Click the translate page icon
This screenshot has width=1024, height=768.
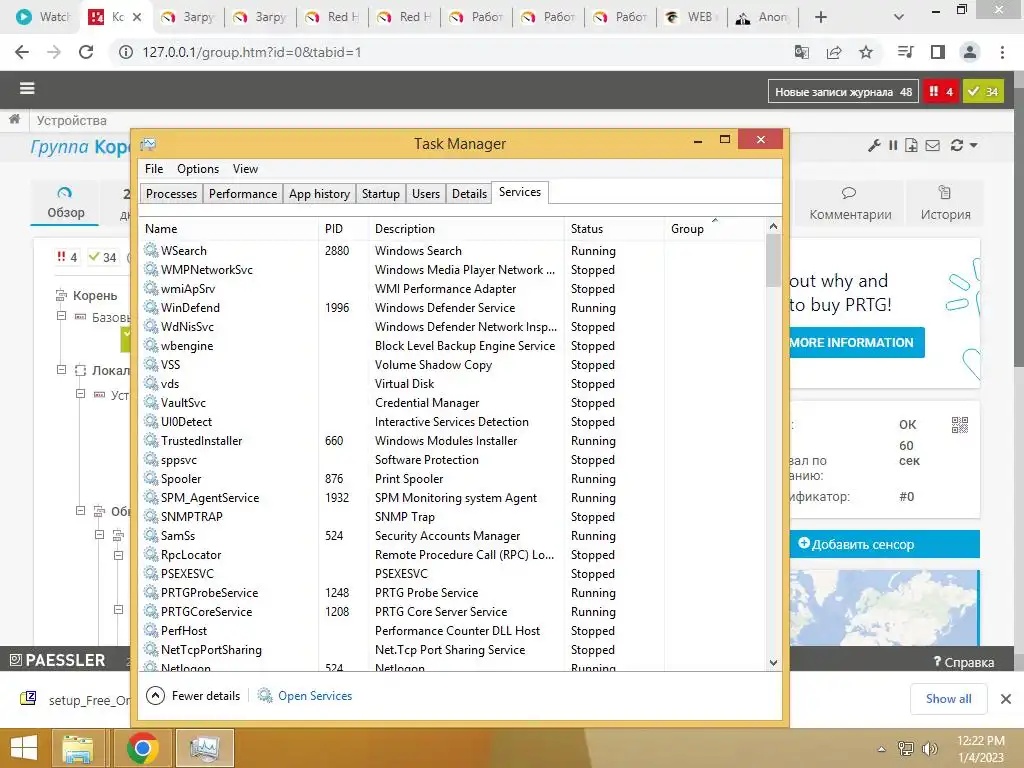(x=802, y=52)
